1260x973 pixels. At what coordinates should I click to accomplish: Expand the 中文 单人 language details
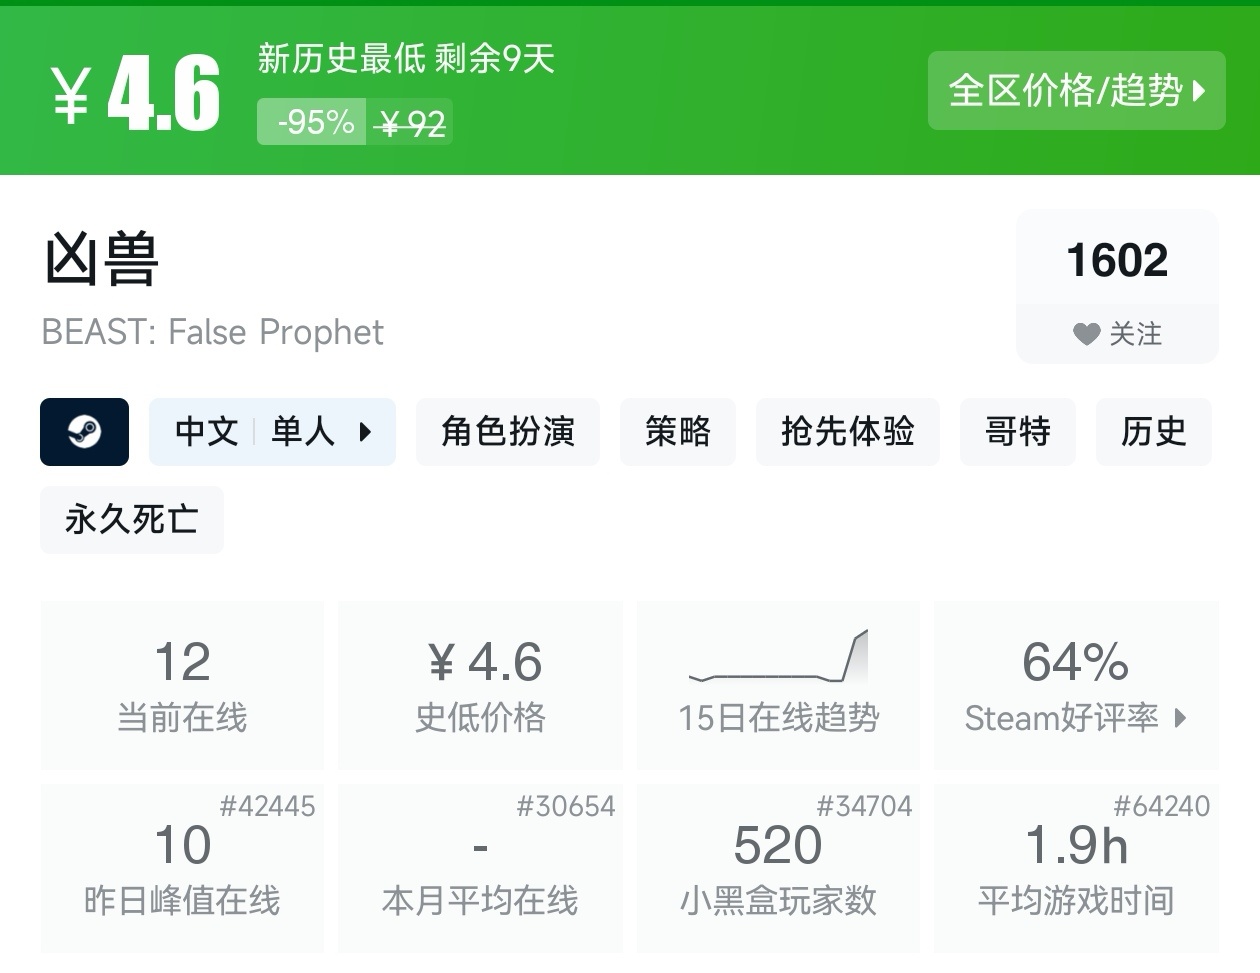tap(272, 432)
